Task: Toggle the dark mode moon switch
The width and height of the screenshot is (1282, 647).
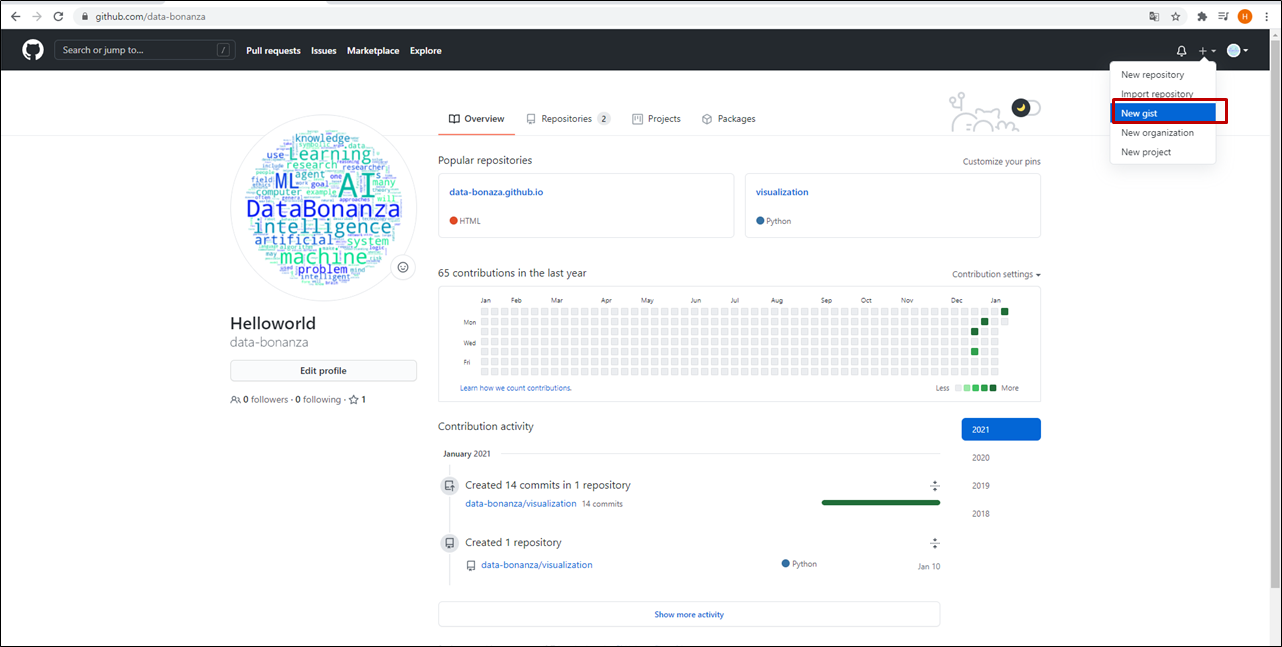Action: (1026, 107)
